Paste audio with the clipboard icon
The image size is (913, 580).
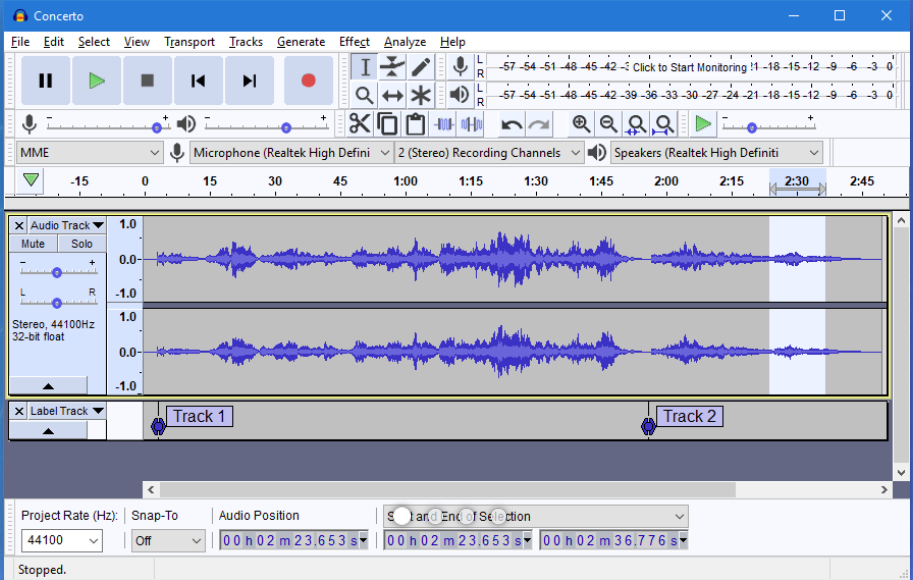tap(415, 124)
